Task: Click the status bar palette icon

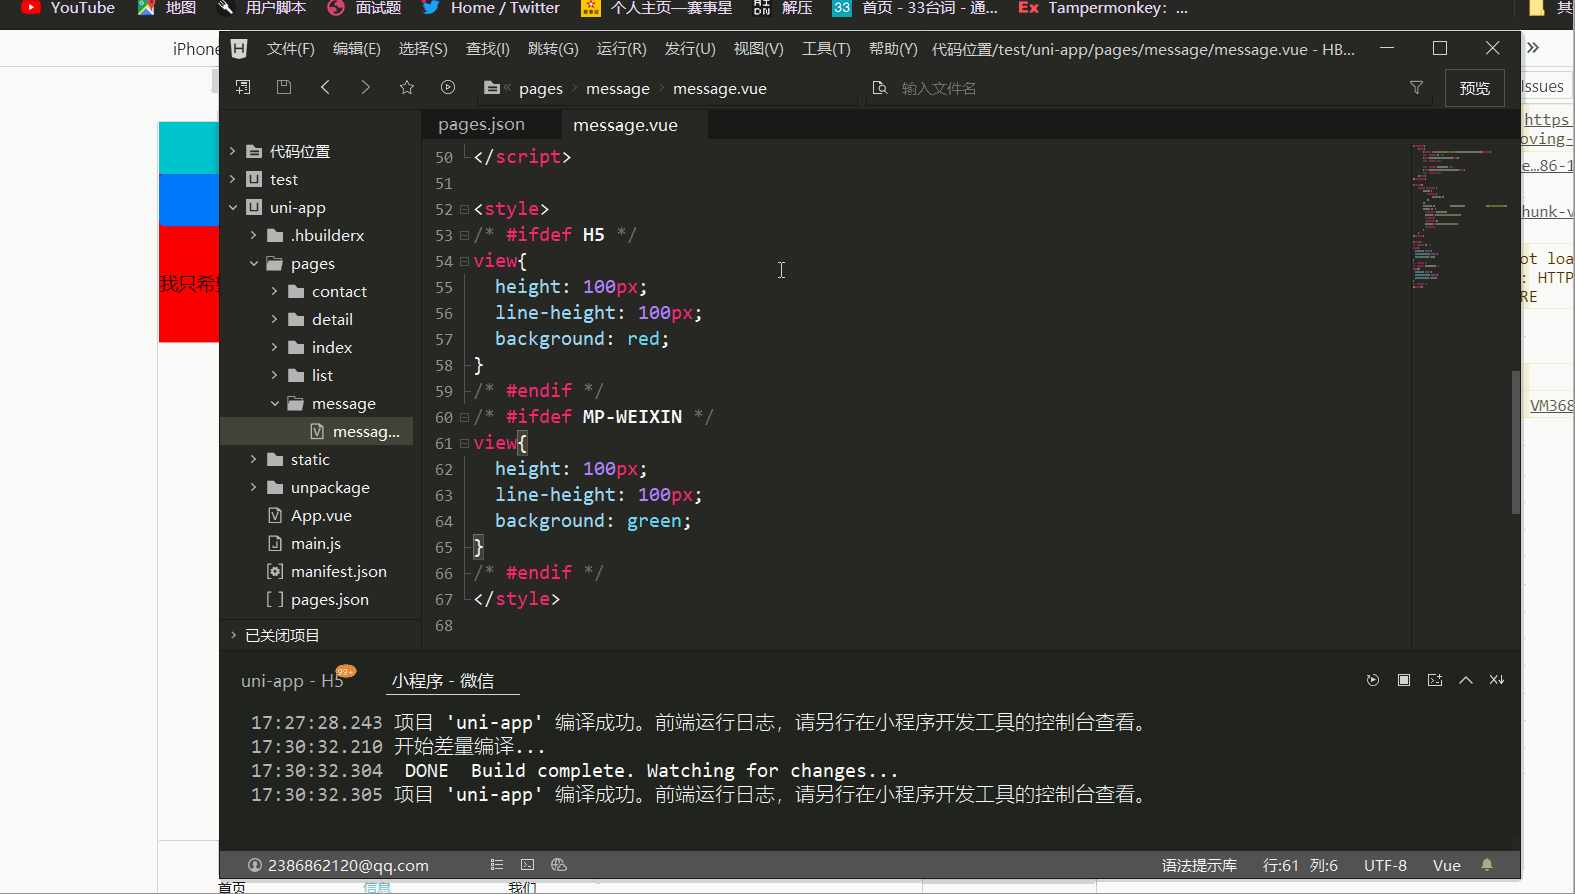Action: (559, 865)
